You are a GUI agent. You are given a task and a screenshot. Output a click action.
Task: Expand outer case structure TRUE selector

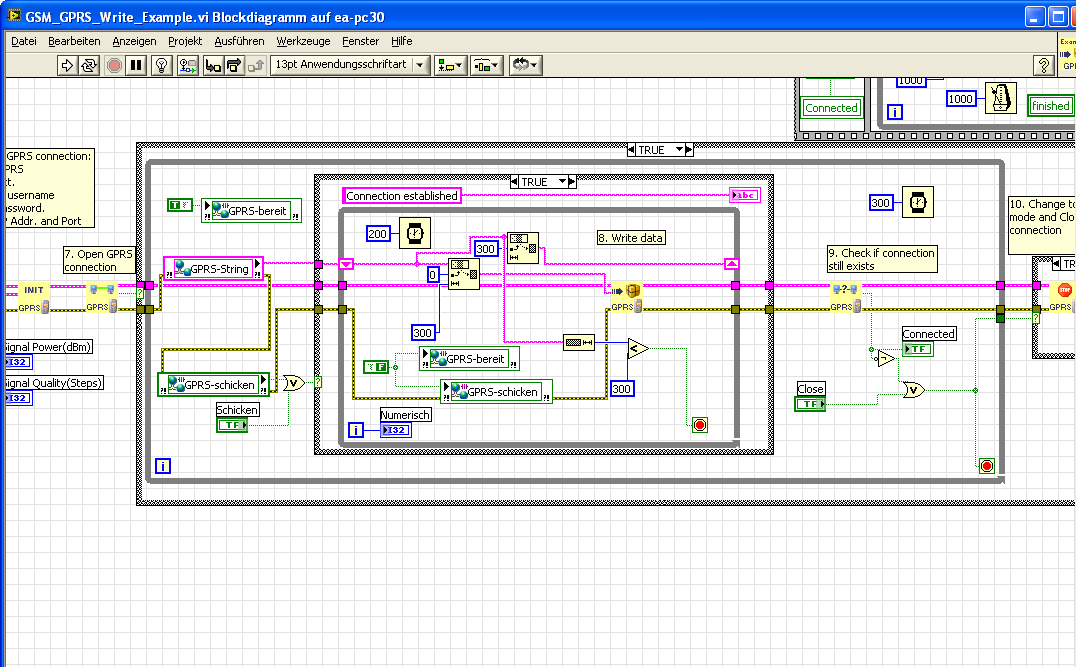coord(680,149)
